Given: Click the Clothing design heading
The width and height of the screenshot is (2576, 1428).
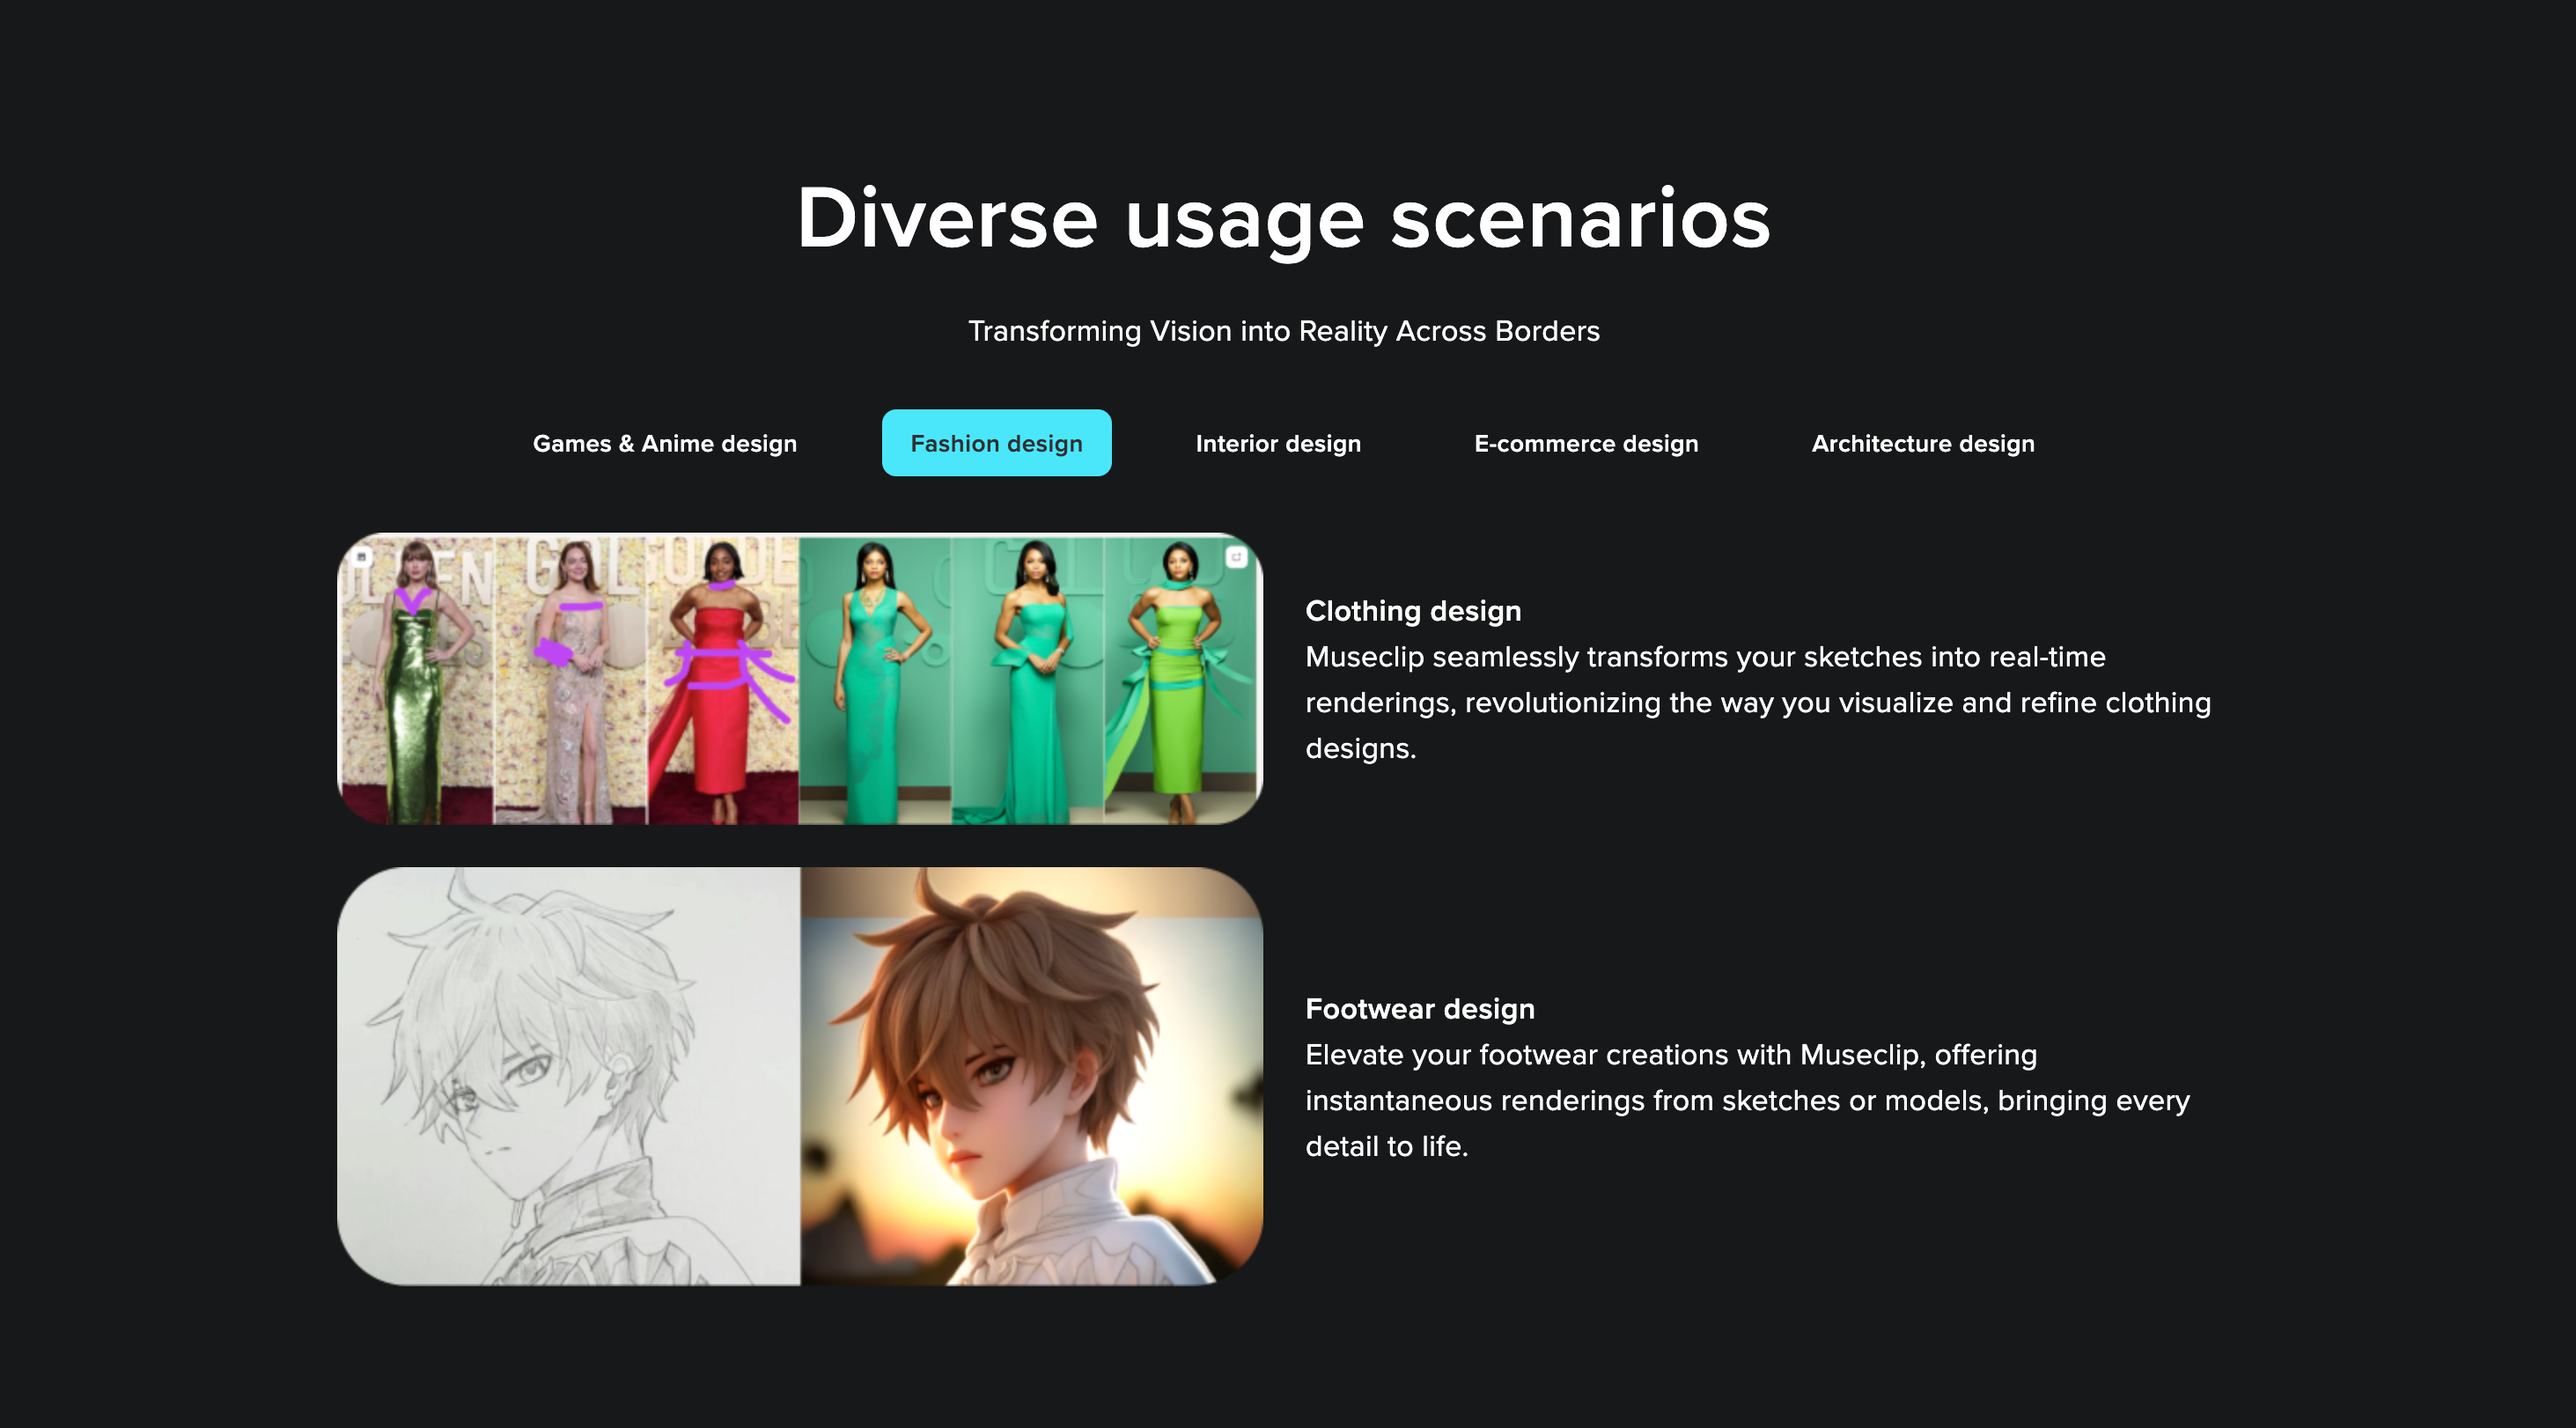Looking at the screenshot, I should (1412, 611).
